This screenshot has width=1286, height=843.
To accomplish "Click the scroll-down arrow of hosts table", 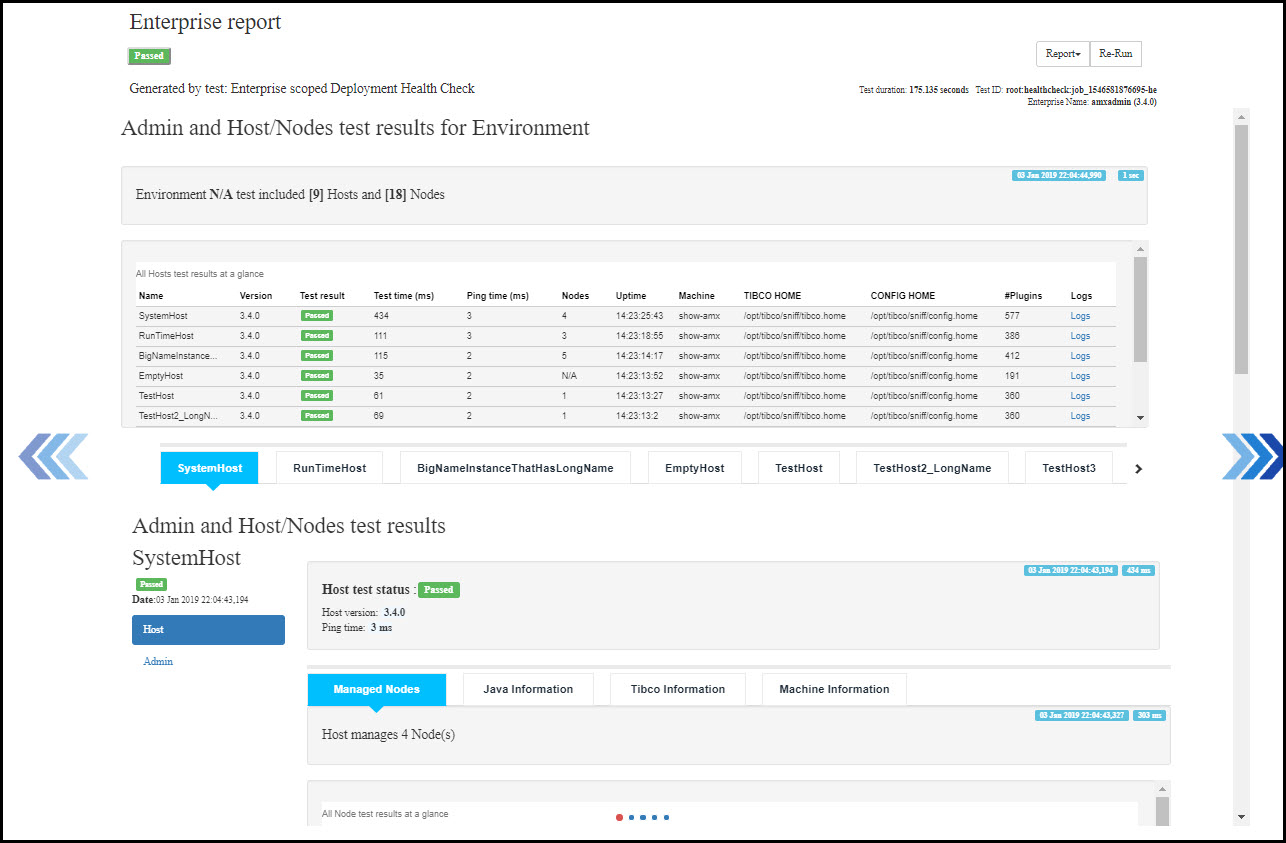I will point(1140,418).
